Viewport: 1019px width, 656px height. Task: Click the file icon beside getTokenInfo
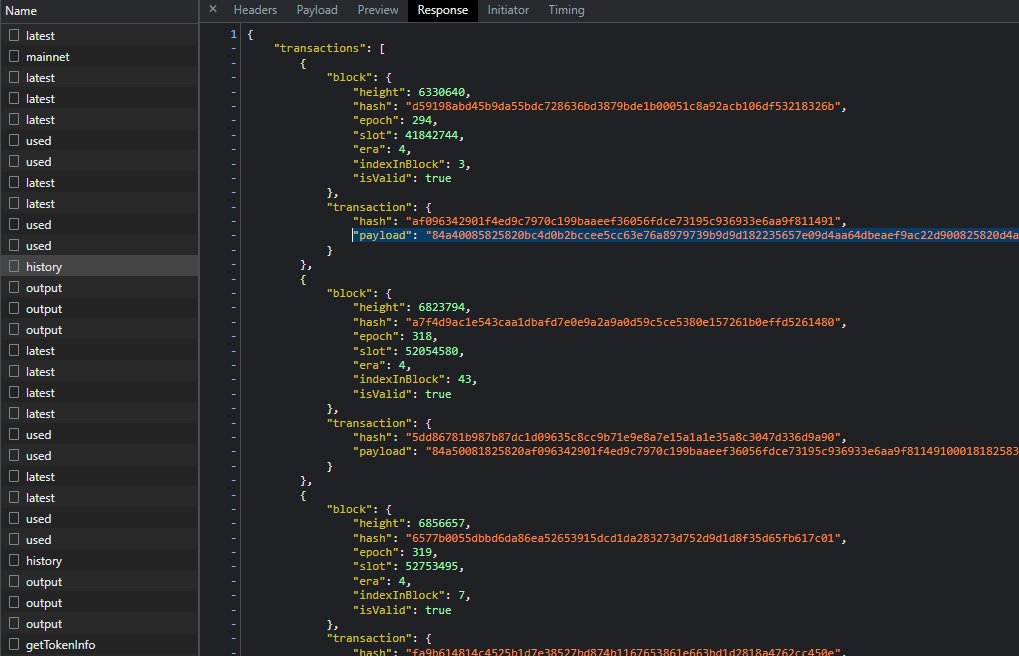[14, 644]
